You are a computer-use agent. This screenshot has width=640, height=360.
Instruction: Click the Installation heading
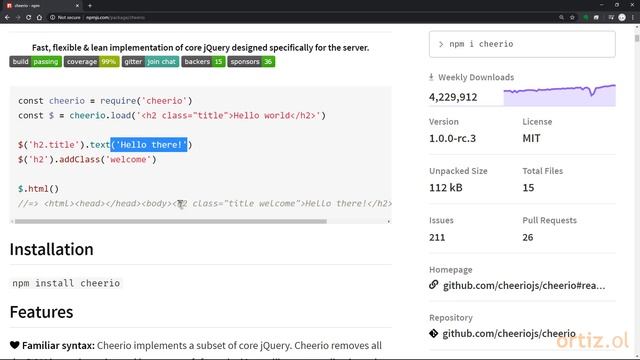[51, 249]
